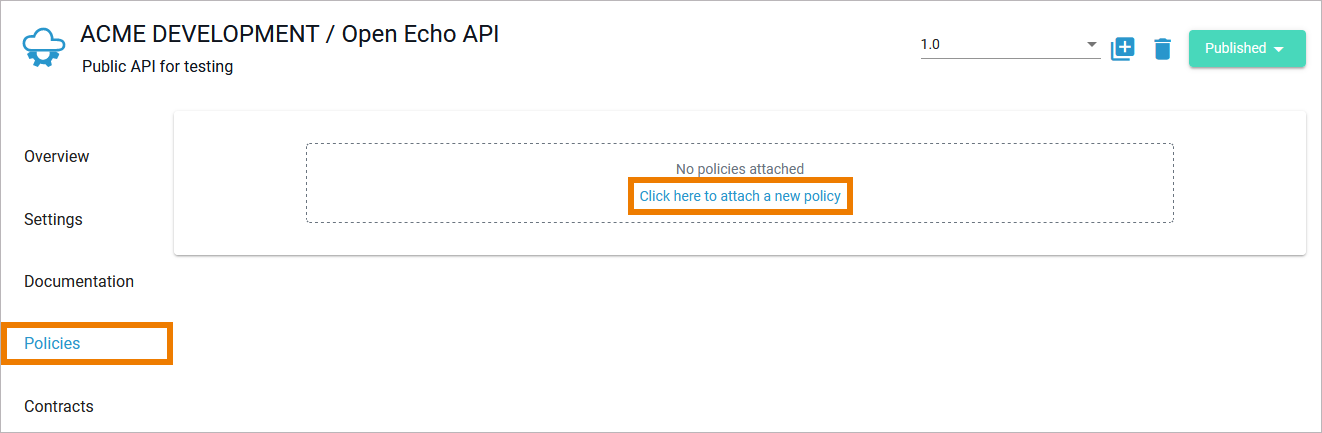The height and width of the screenshot is (433, 1322).
Task: Delete the API with trash icon
Action: click(x=1162, y=48)
